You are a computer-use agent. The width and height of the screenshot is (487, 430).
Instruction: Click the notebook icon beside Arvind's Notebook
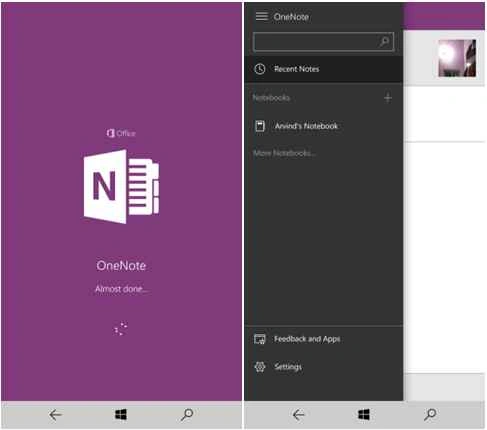click(260, 126)
